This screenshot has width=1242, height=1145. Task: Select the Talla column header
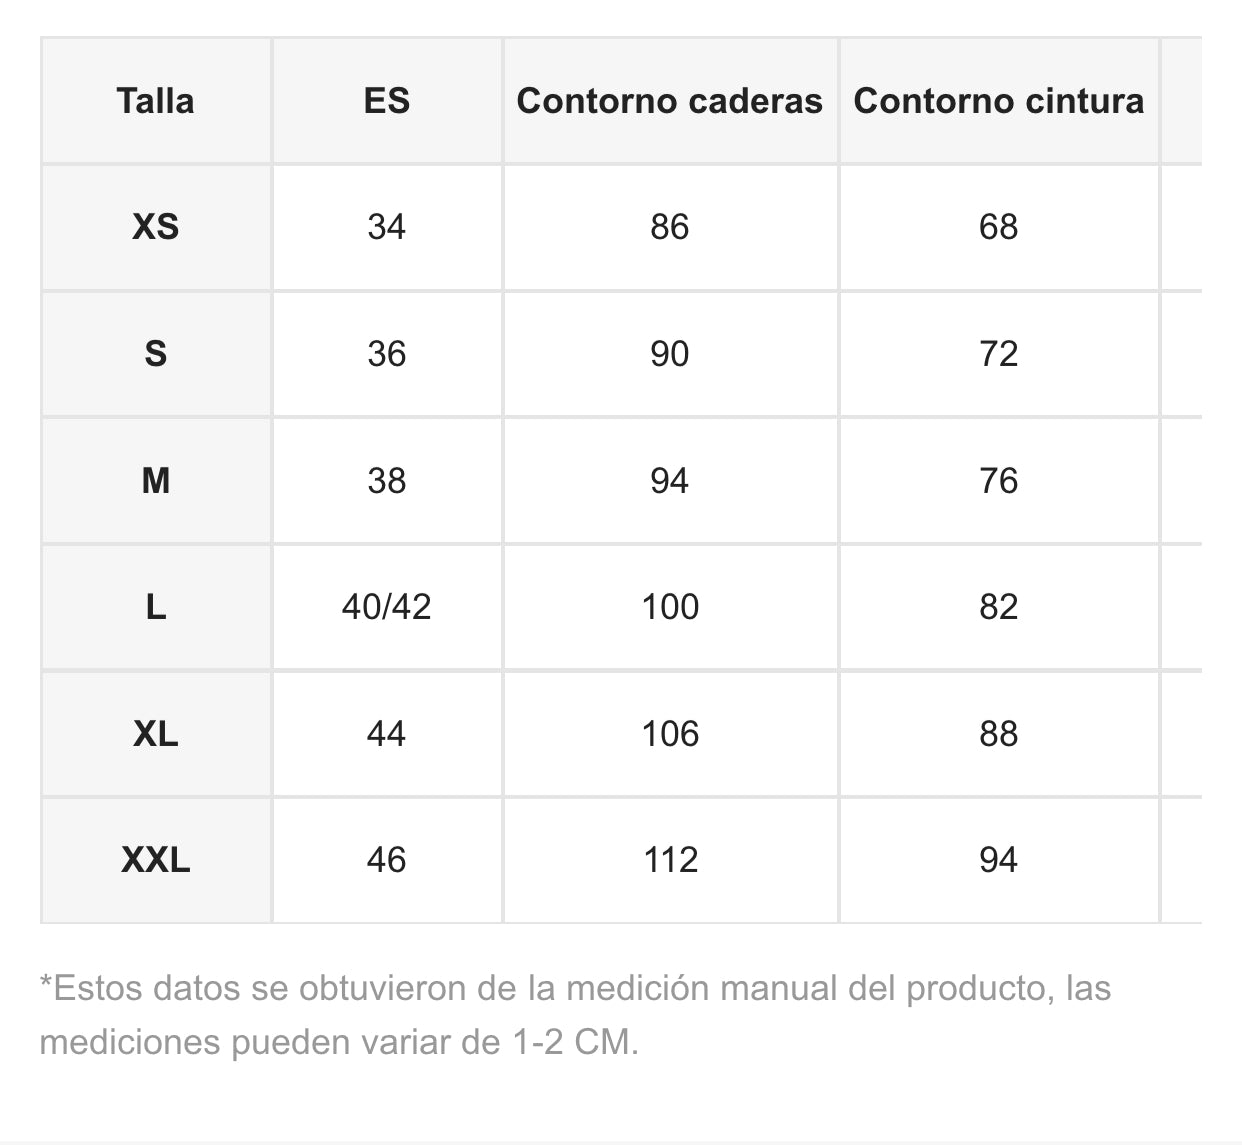(x=155, y=101)
